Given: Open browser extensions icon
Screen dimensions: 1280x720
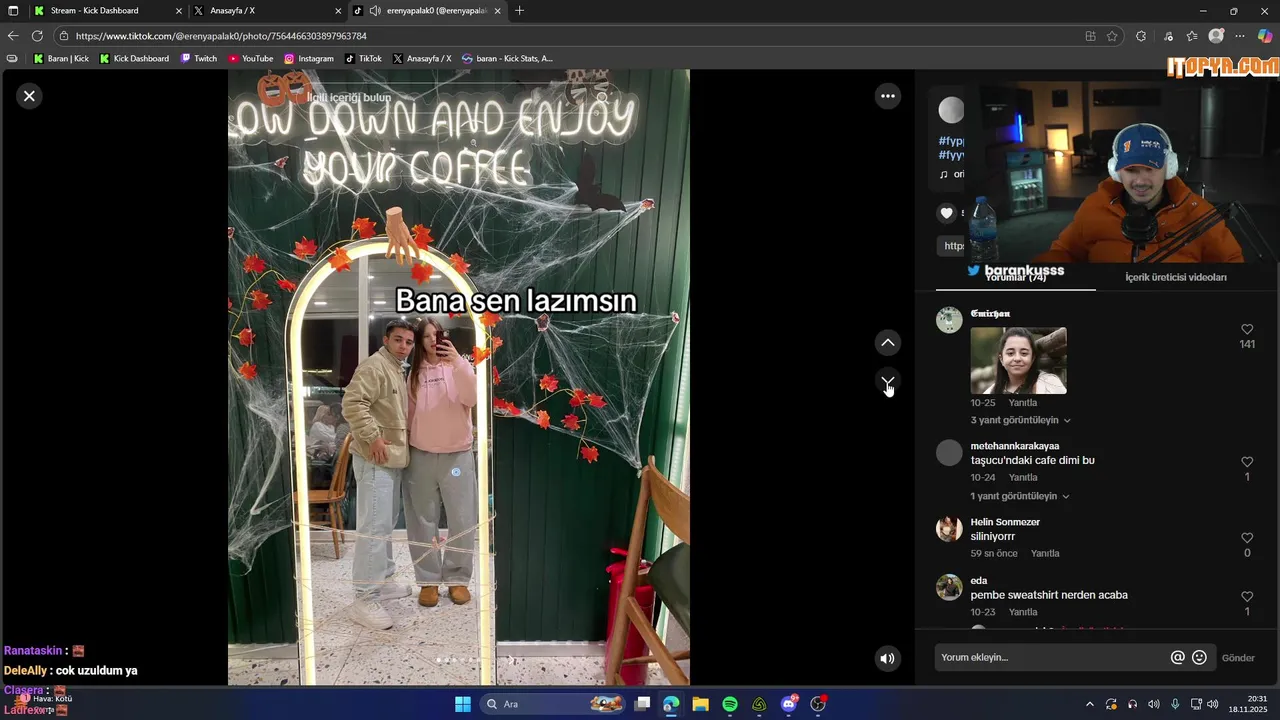Looking at the screenshot, I should click(x=1141, y=36).
